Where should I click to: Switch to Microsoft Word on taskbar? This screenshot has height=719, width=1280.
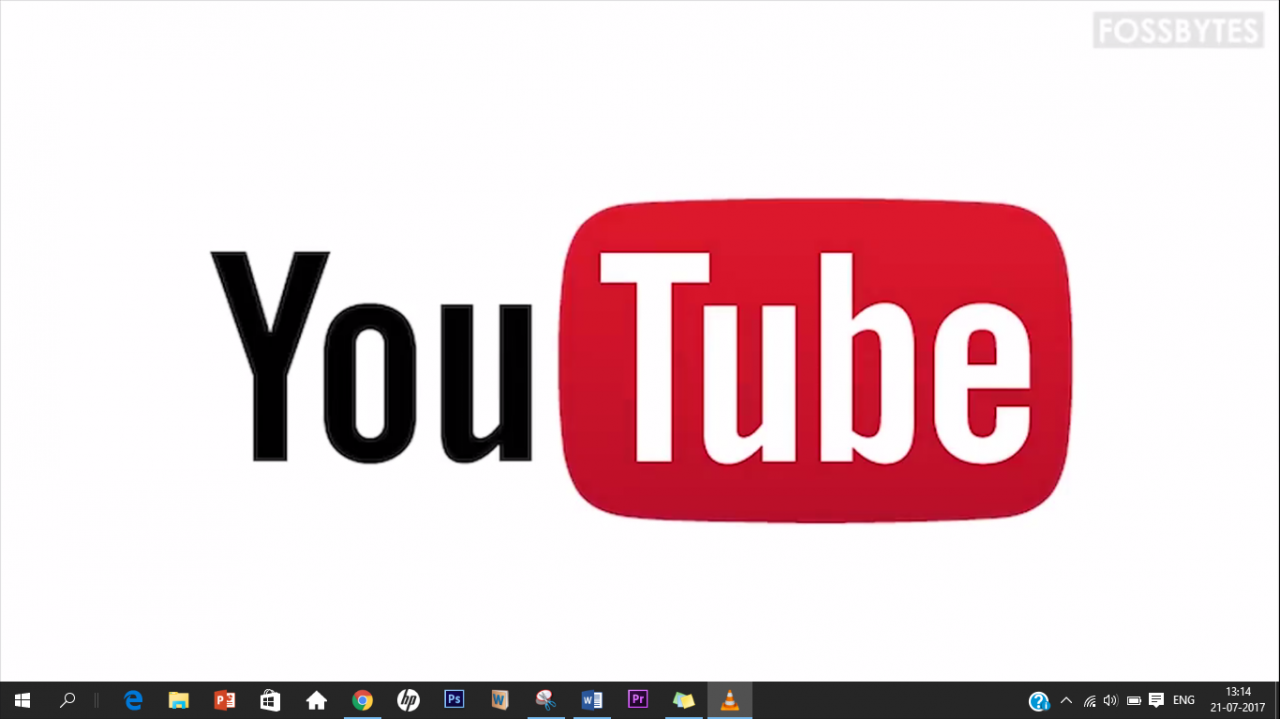(x=592, y=700)
